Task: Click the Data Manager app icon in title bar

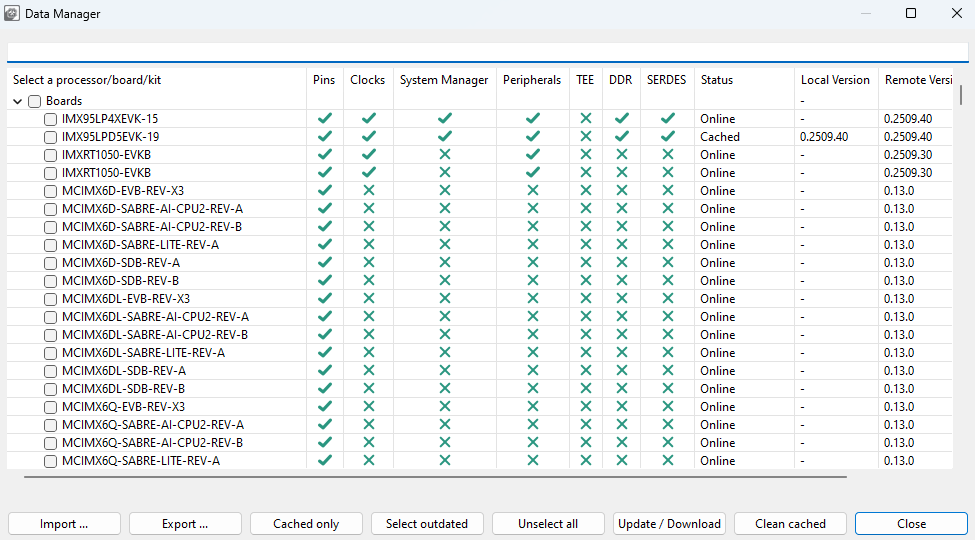Action: 11,14
